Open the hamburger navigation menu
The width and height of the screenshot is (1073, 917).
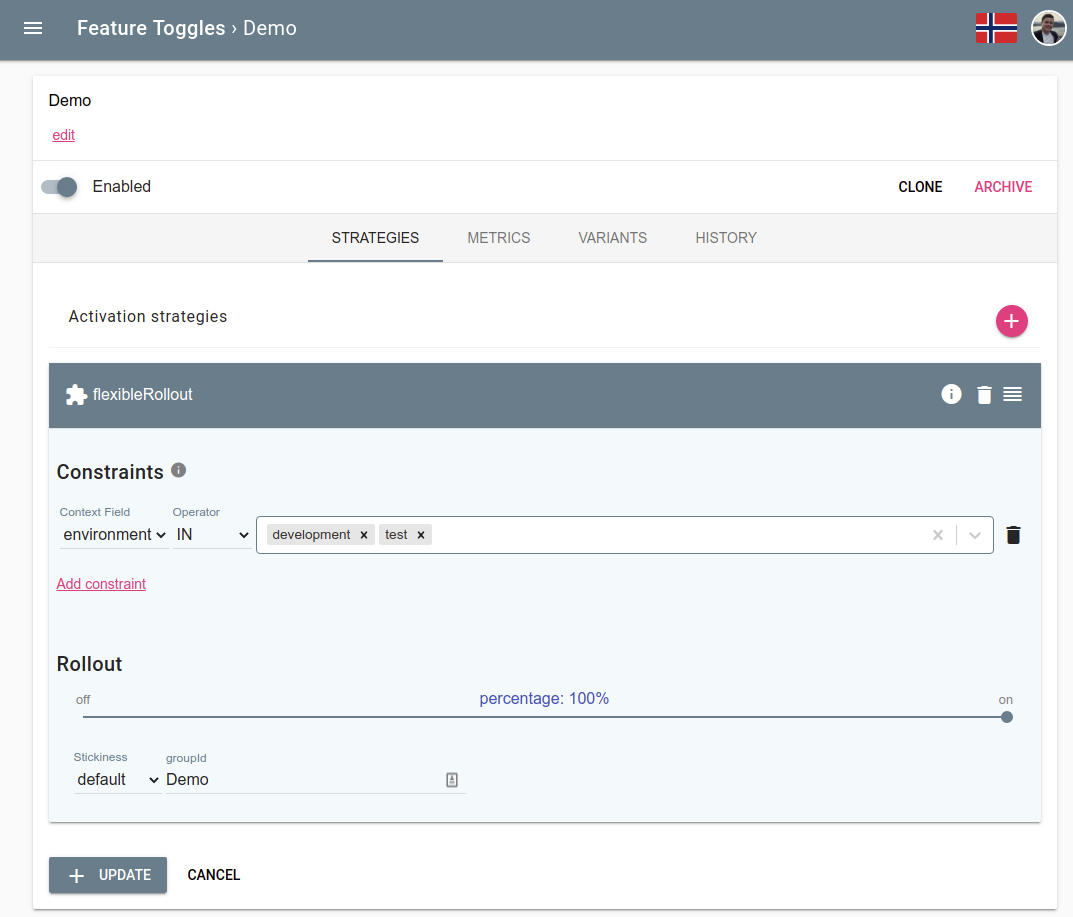33,28
